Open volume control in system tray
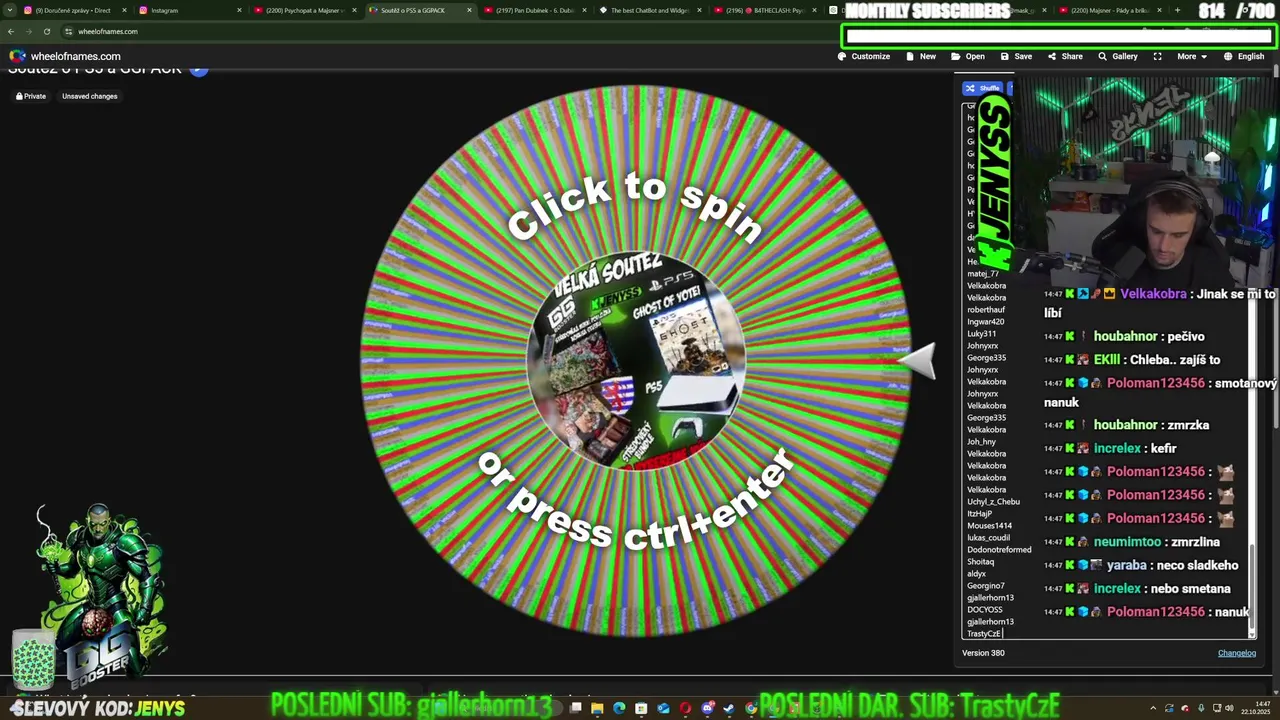The width and height of the screenshot is (1280, 720). pos(1231,708)
